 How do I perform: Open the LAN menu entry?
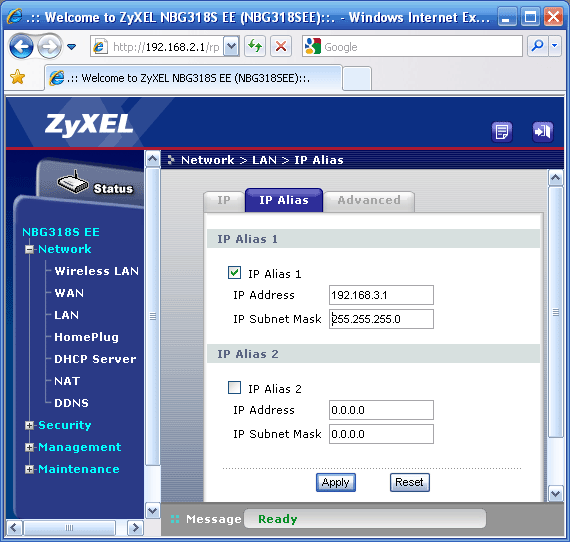click(67, 315)
